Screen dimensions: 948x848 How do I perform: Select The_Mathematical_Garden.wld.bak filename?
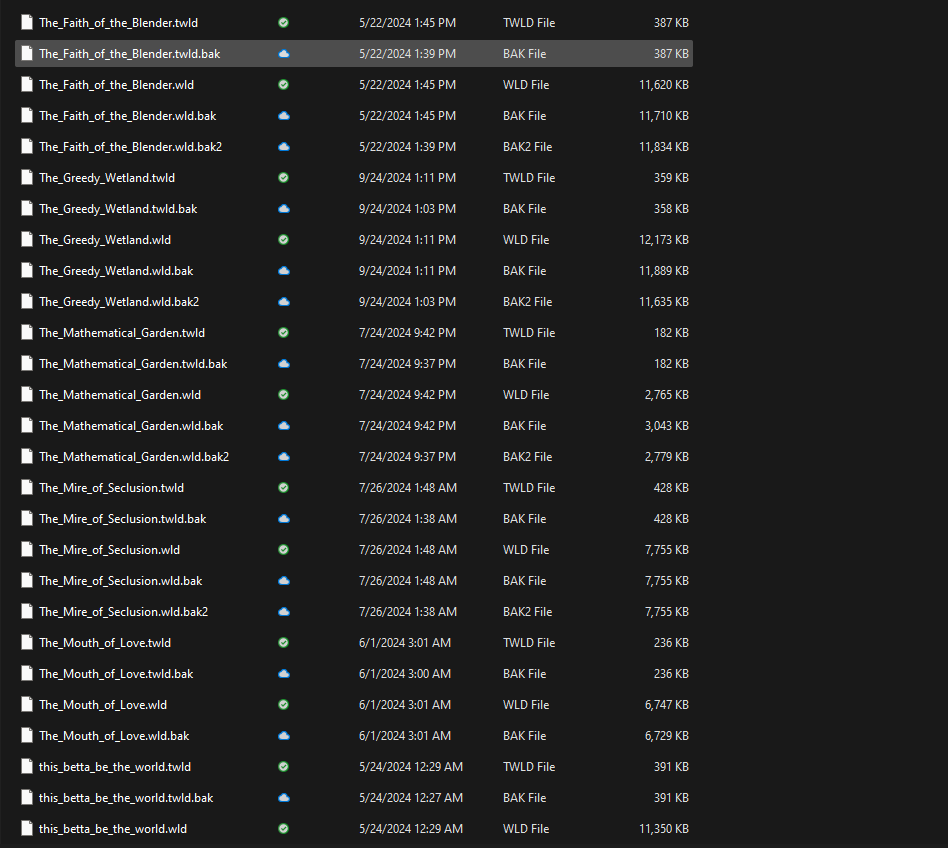(131, 426)
